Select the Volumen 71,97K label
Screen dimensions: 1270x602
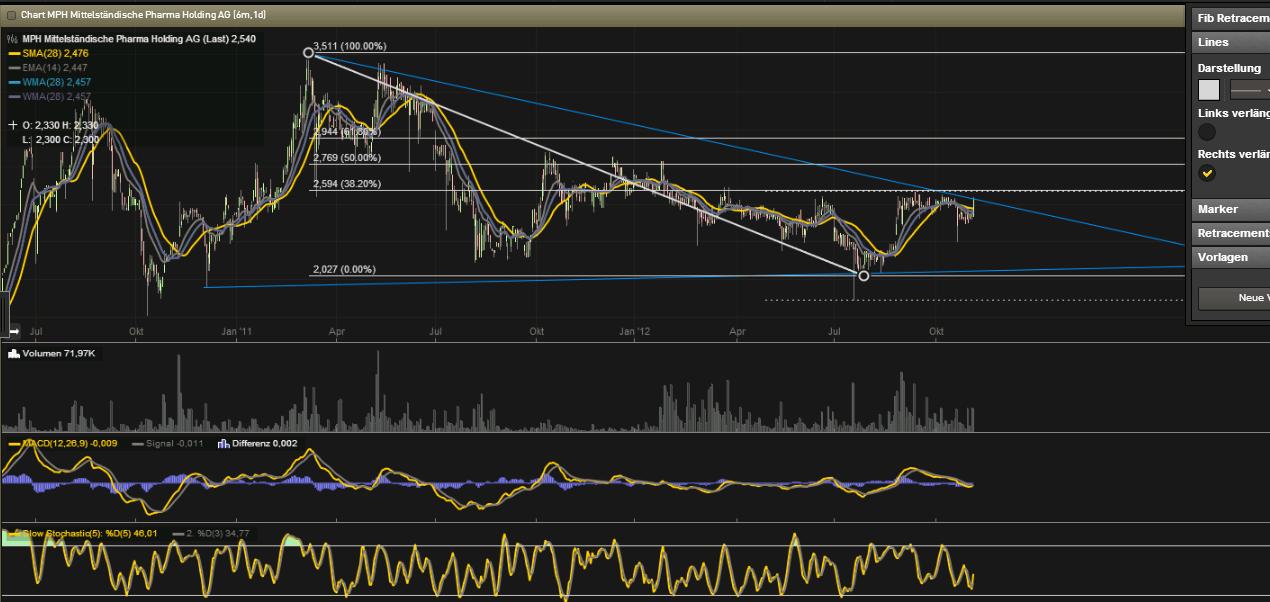coord(58,354)
